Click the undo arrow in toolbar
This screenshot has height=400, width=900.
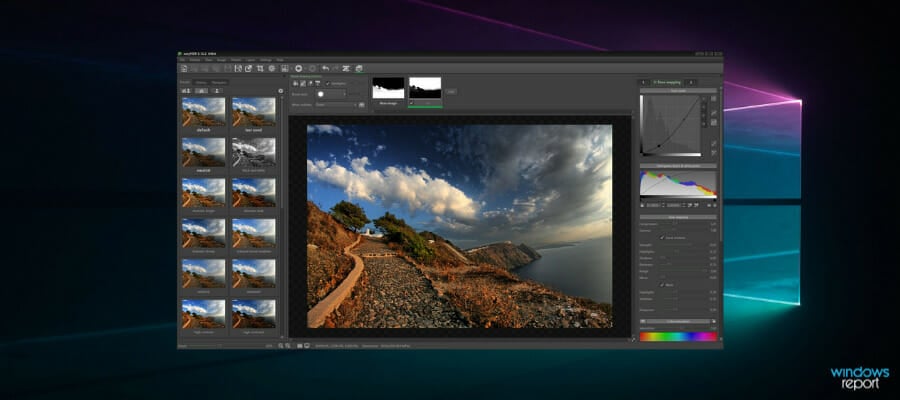[325, 69]
